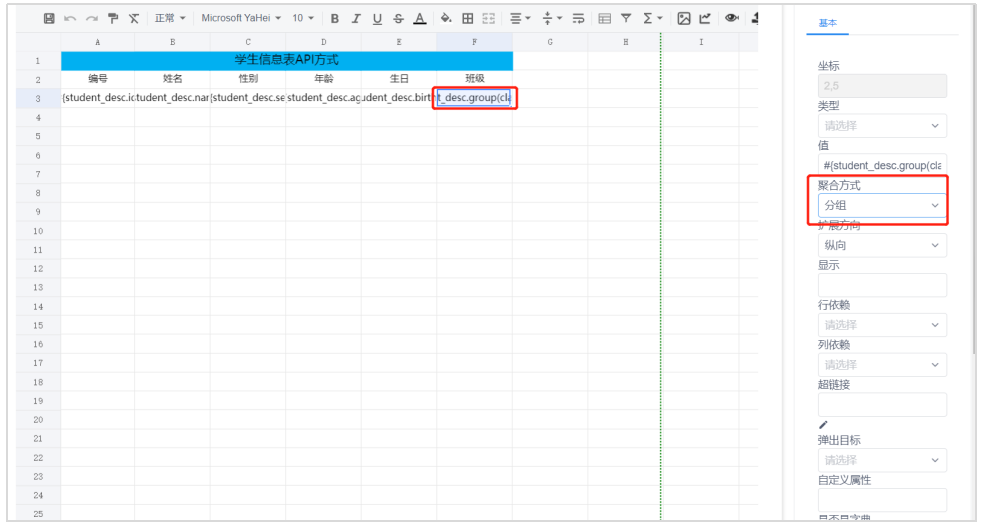Select the title cell 学生信息表API方式
Viewport: 983px width, 526px height.
(x=286, y=60)
